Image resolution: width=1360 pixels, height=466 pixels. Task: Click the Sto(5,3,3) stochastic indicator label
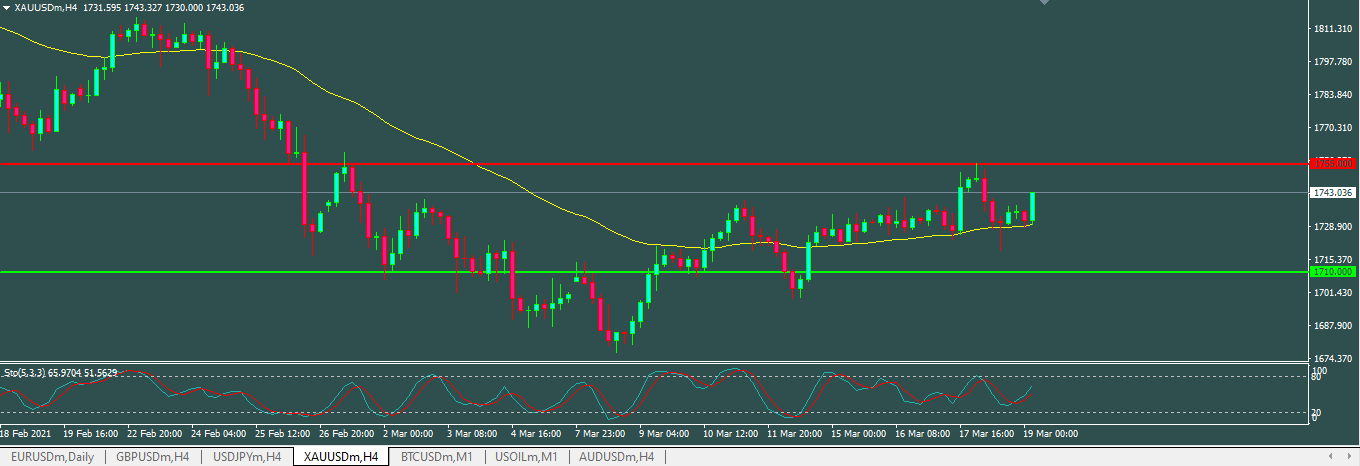click(60, 373)
